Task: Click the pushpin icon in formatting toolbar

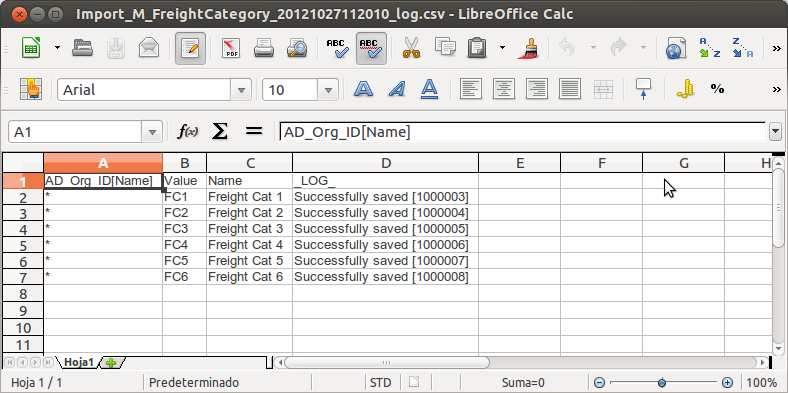Action: [643, 89]
